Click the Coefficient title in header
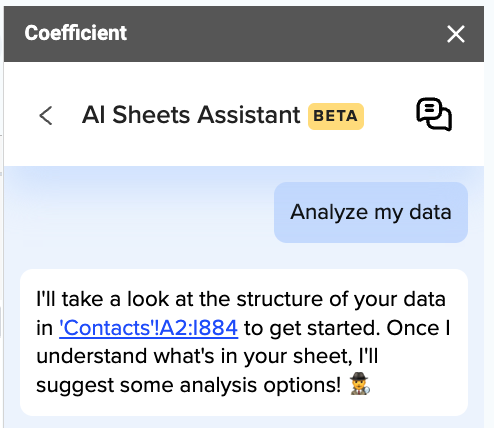 76,33
